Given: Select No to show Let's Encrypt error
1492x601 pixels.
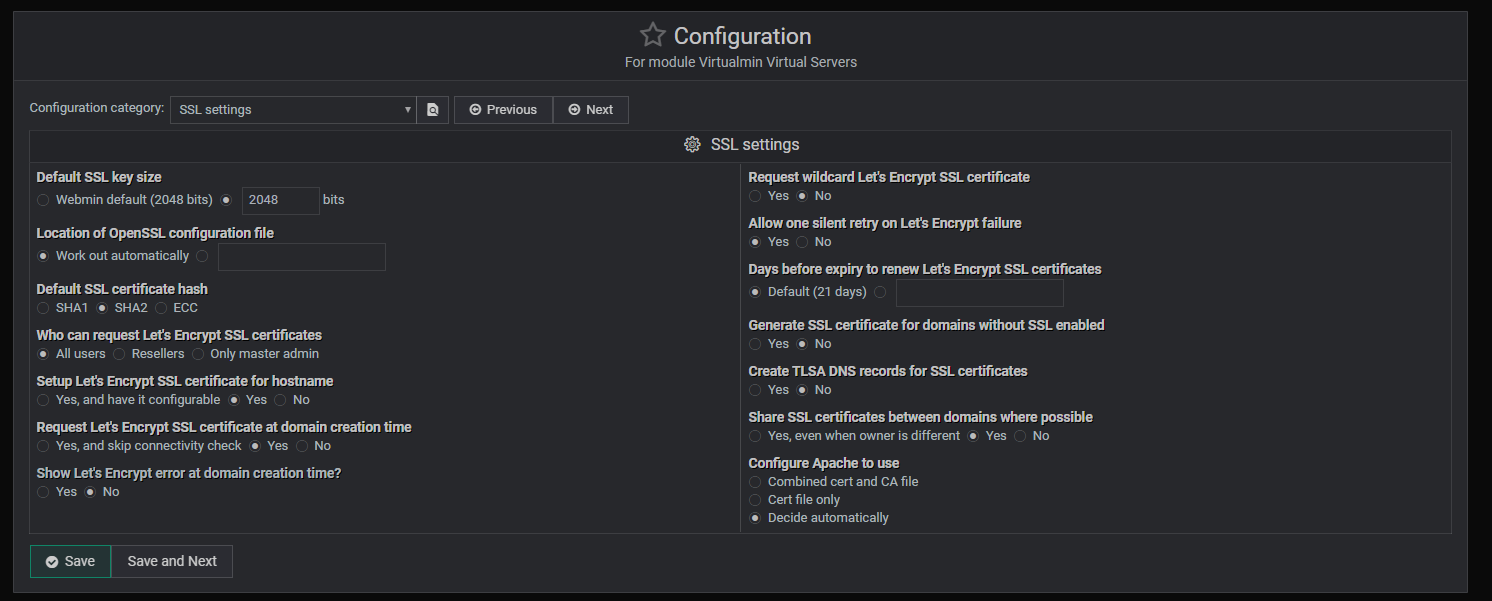Looking at the screenshot, I should click(91, 492).
